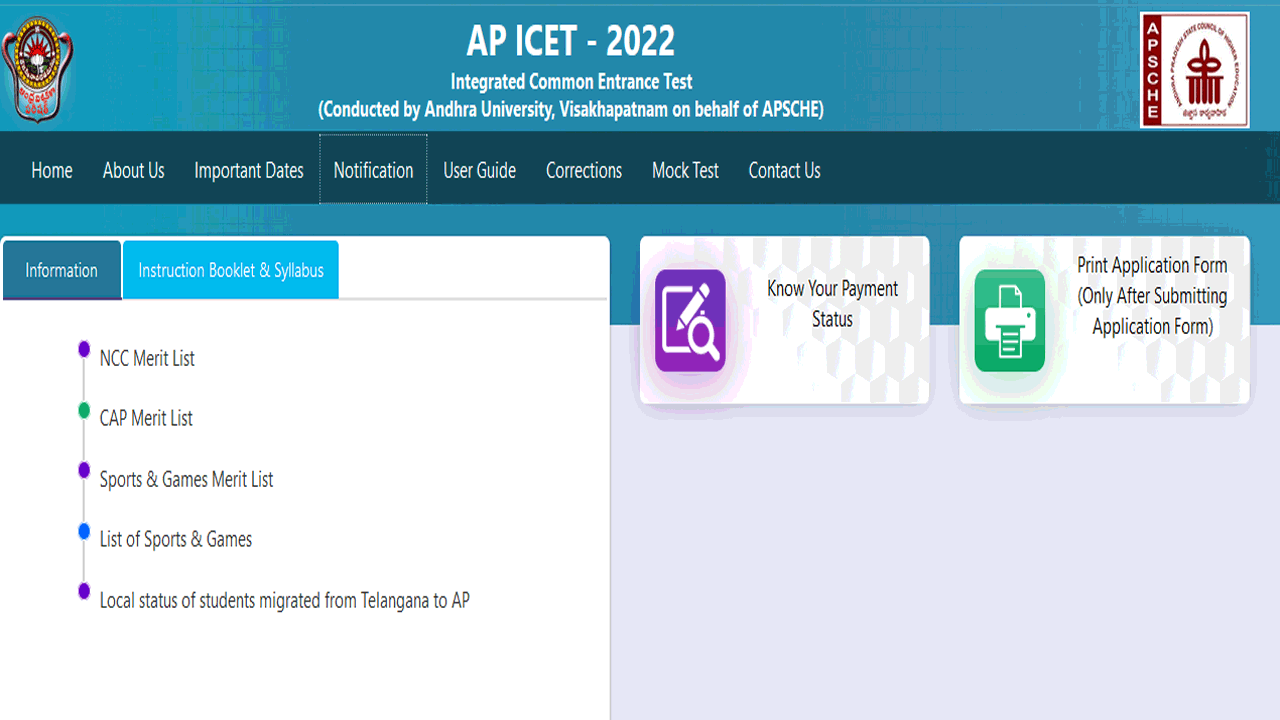
Task: Go to the Home menu item
Action: 52,170
